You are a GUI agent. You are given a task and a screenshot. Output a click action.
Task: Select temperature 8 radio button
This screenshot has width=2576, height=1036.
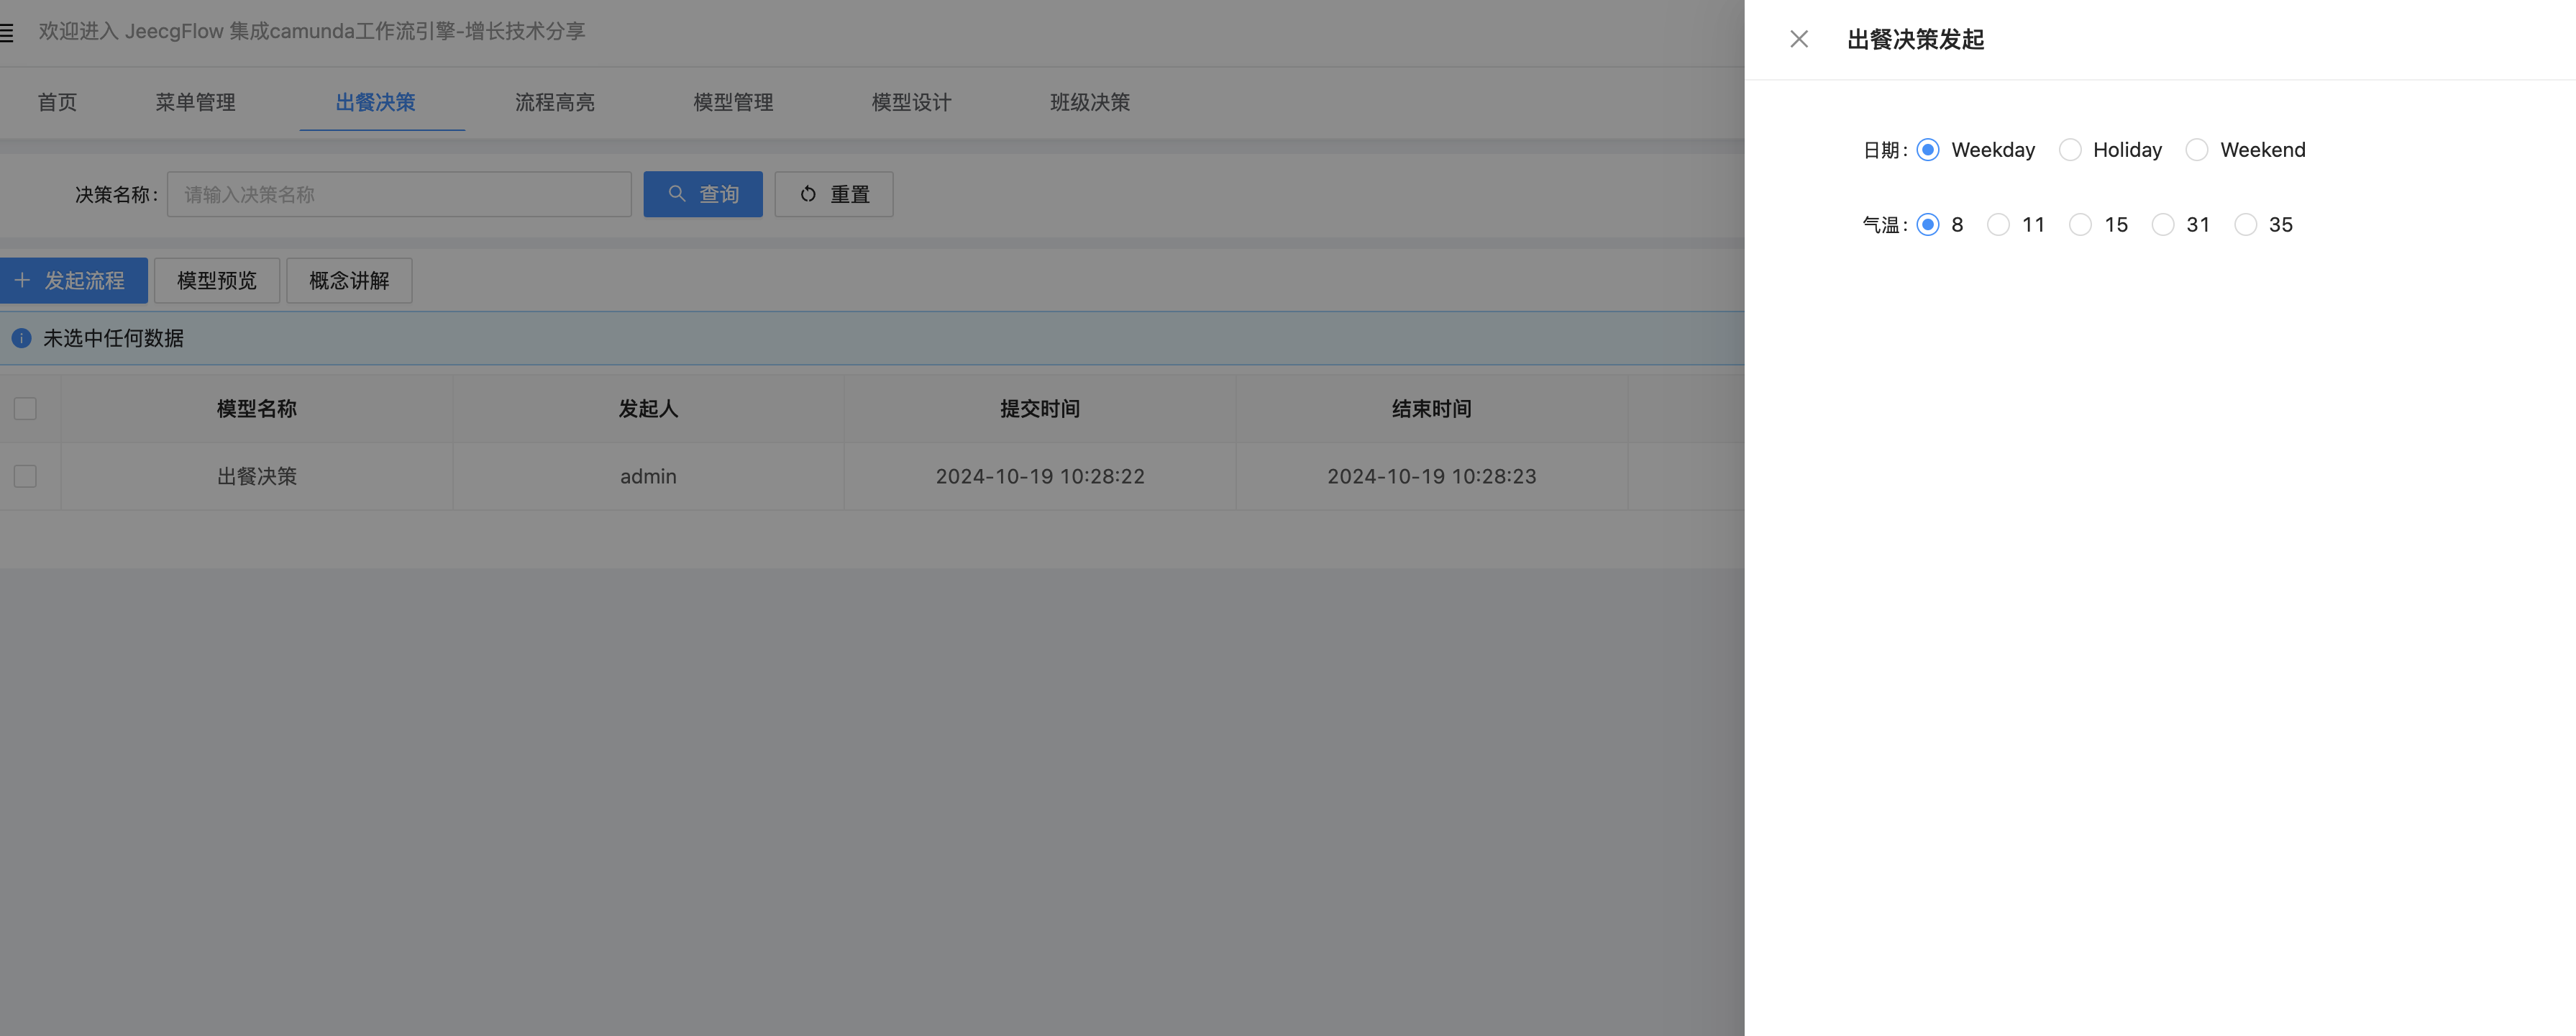[x=1928, y=225]
